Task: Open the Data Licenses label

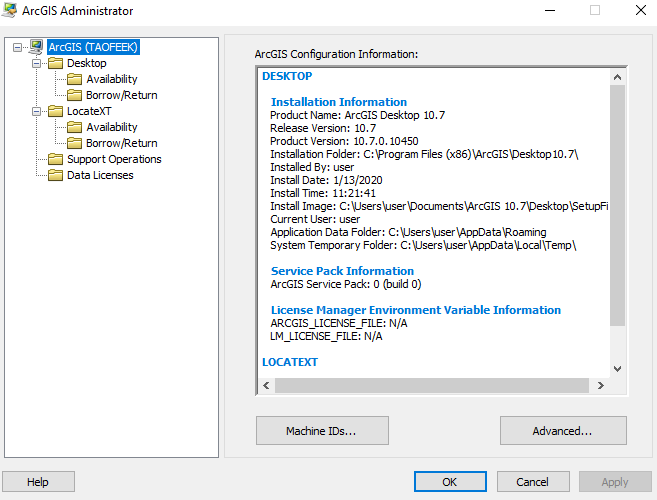Action: (x=100, y=175)
